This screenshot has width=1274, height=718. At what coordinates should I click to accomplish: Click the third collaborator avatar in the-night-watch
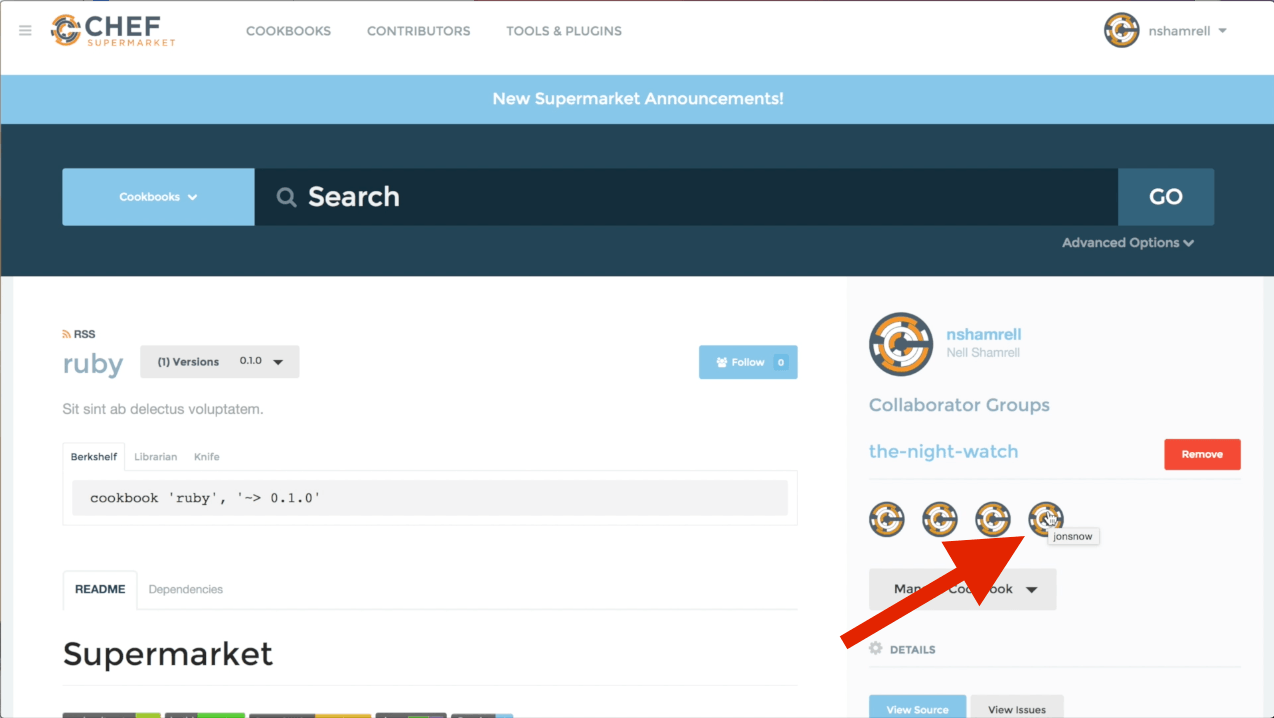993,519
